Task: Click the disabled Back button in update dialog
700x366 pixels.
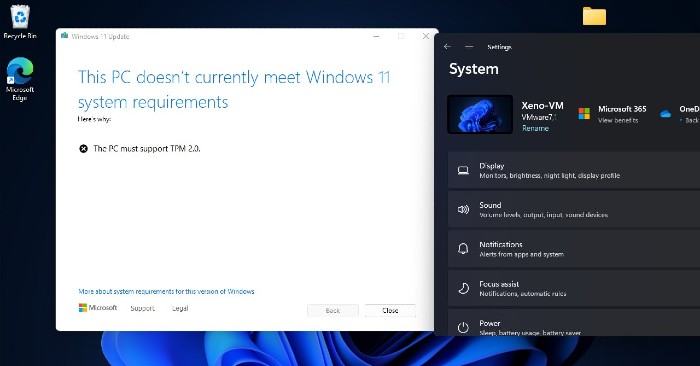Action: (x=333, y=310)
